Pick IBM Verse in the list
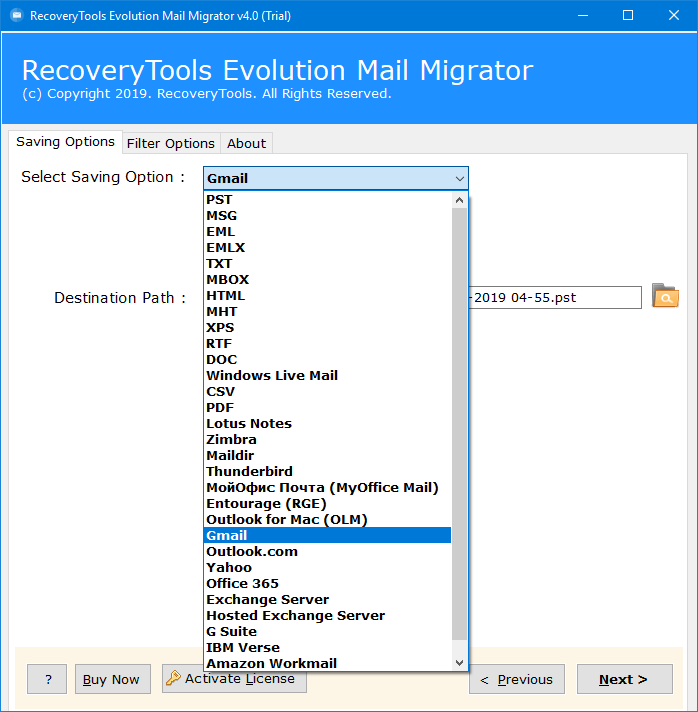Image resolution: width=698 pixels, height=712 pixels. (328, 648)
